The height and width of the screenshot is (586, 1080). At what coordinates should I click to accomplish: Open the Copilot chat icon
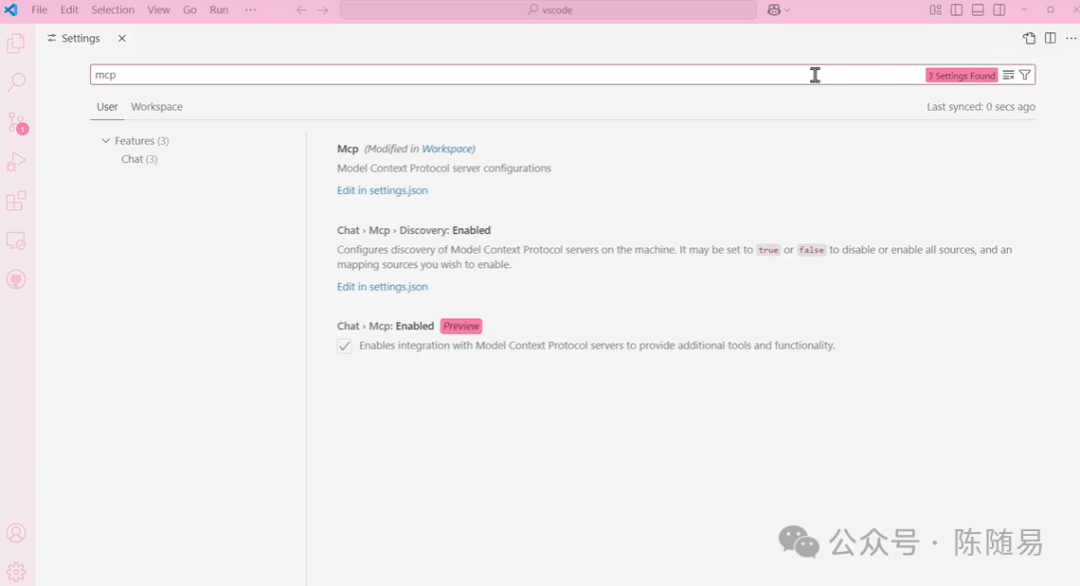pos(774,10)
